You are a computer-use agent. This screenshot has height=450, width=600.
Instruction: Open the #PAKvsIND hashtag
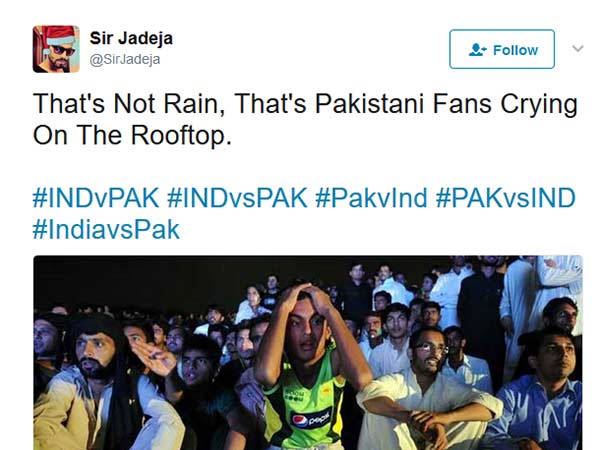pyautogui.click(x=505, y=198)
